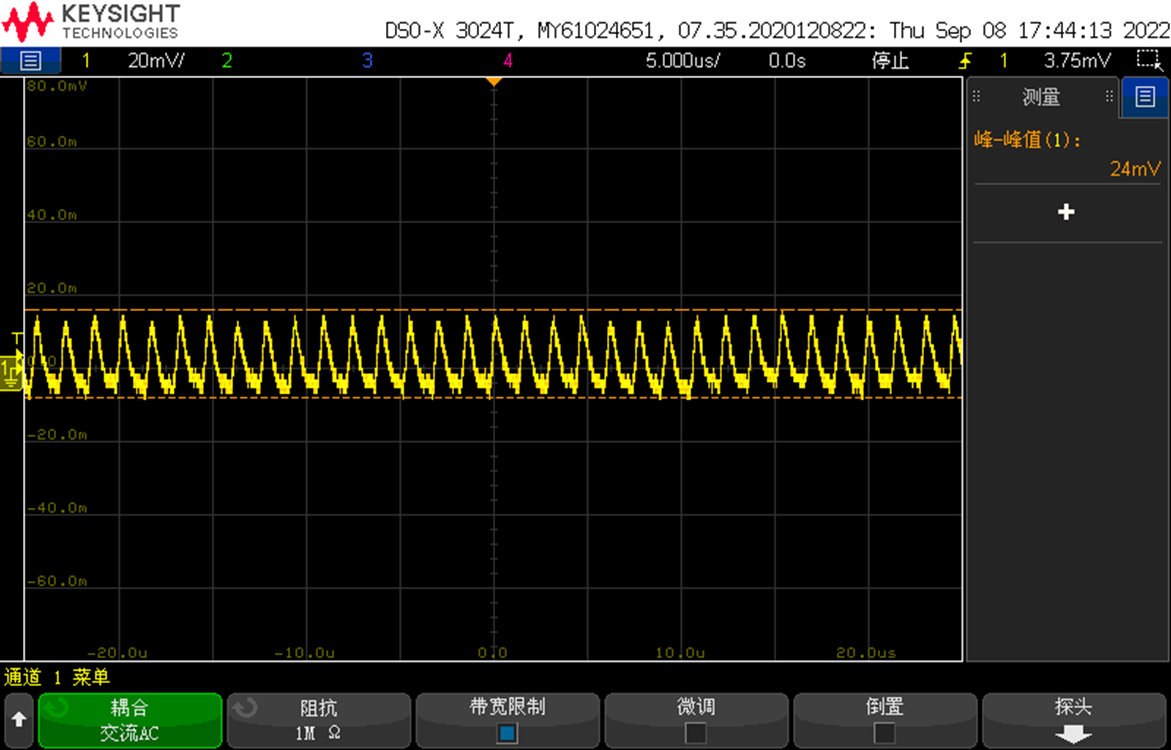Click the Keysight Technologies logo
Image resolution: width=1171 pixels, height=750 pixels.
(91, 22)
